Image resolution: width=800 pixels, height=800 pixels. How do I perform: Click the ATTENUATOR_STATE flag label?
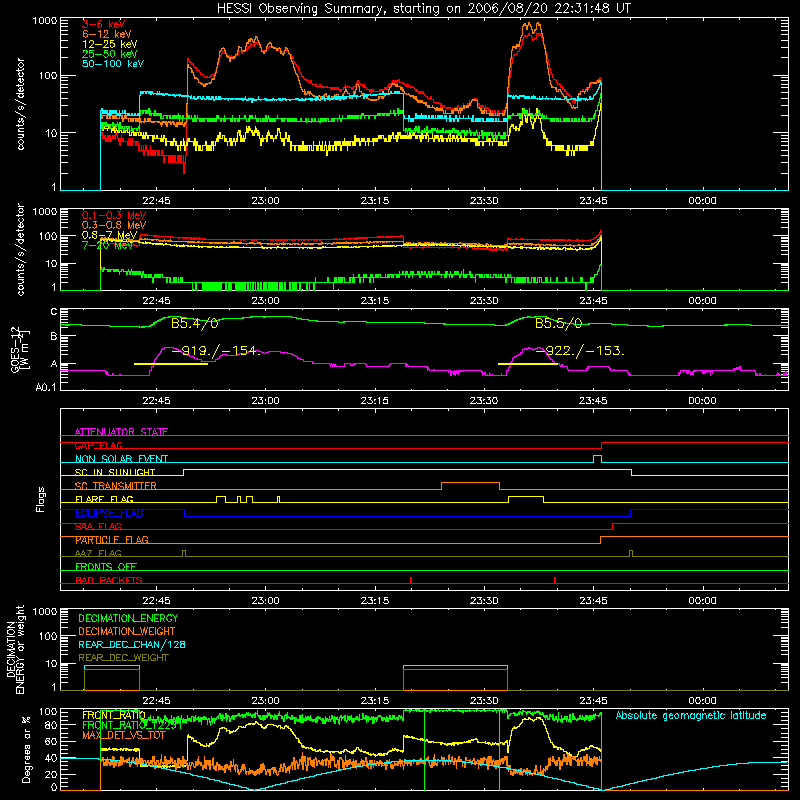point(121,432)
